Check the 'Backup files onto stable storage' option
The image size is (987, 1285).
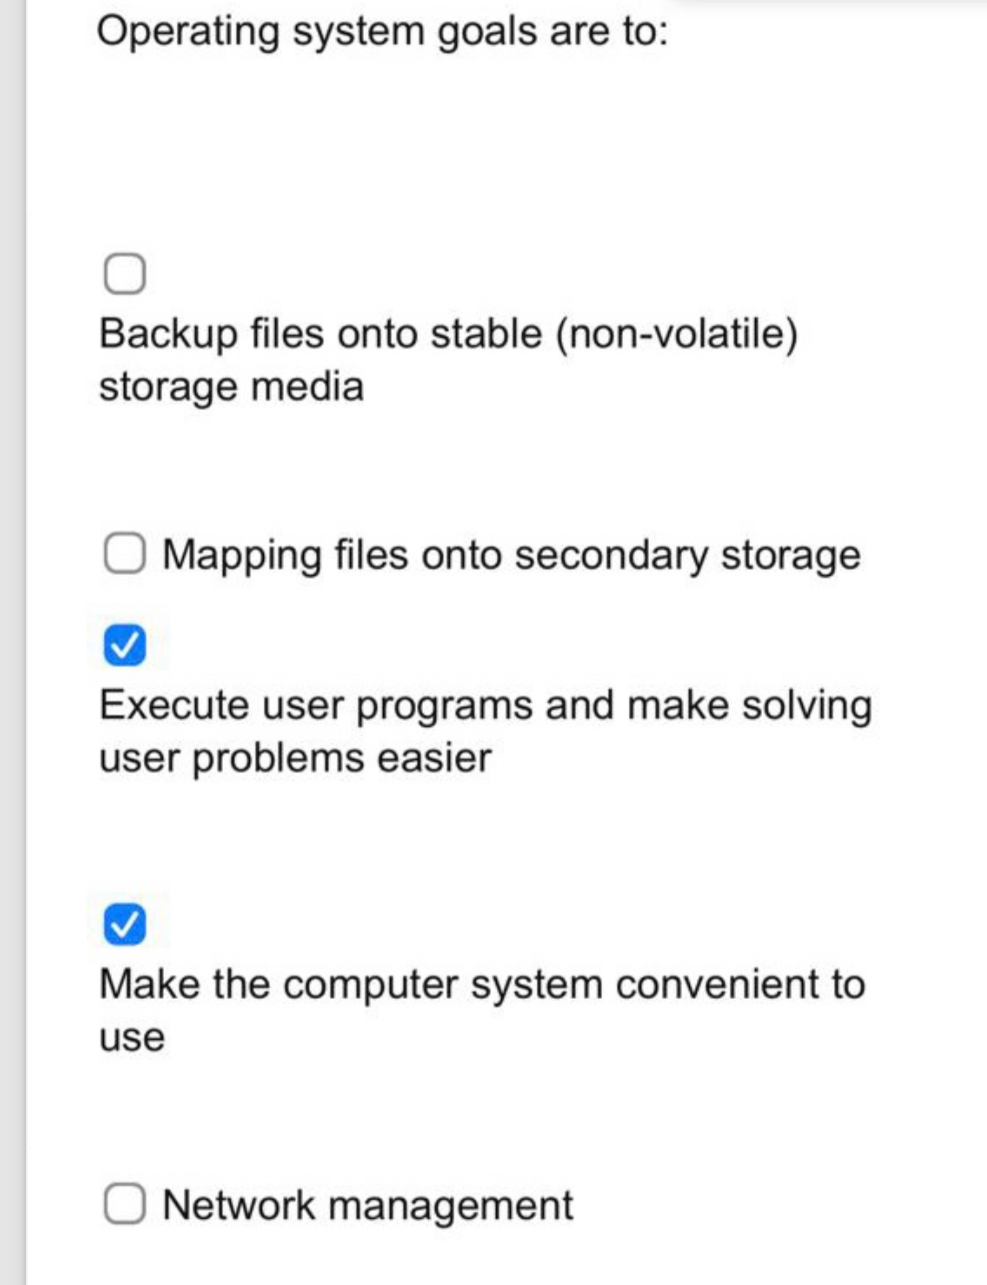pyautogui.click(x=124, y=272)
